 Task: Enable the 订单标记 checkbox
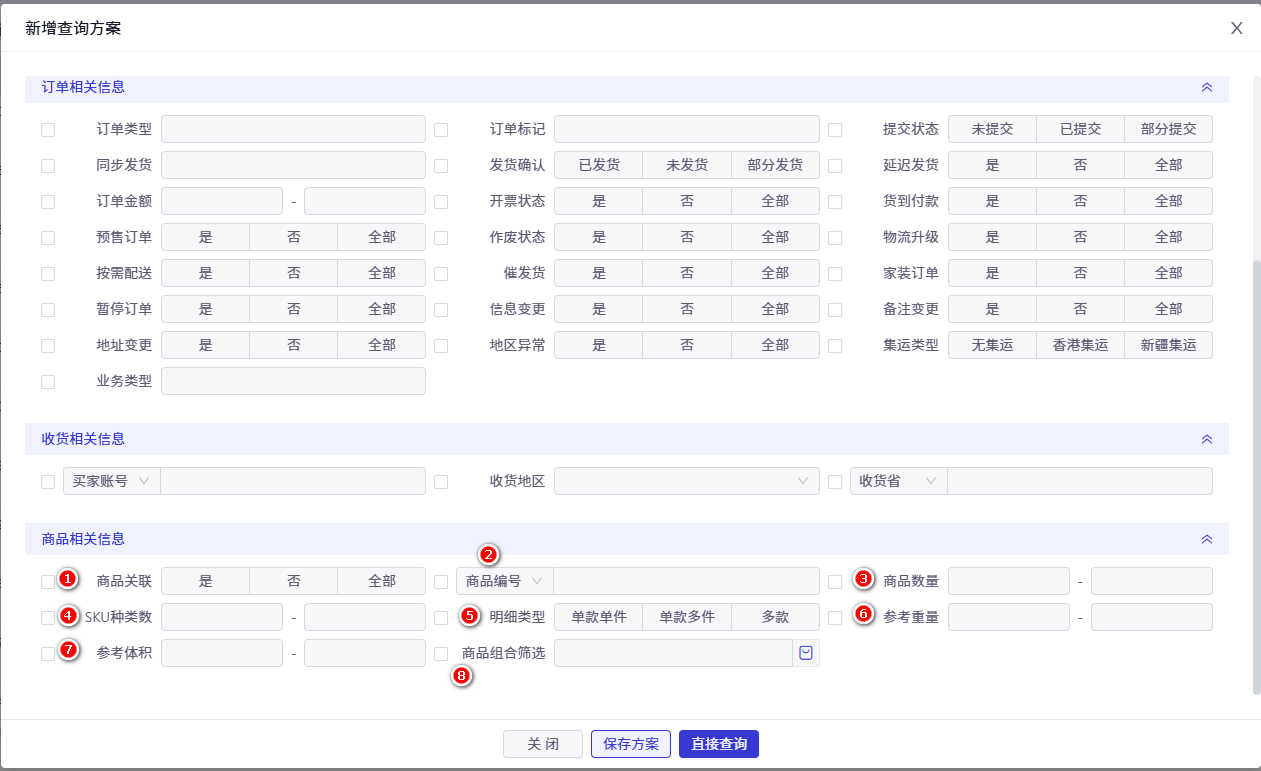441,130
